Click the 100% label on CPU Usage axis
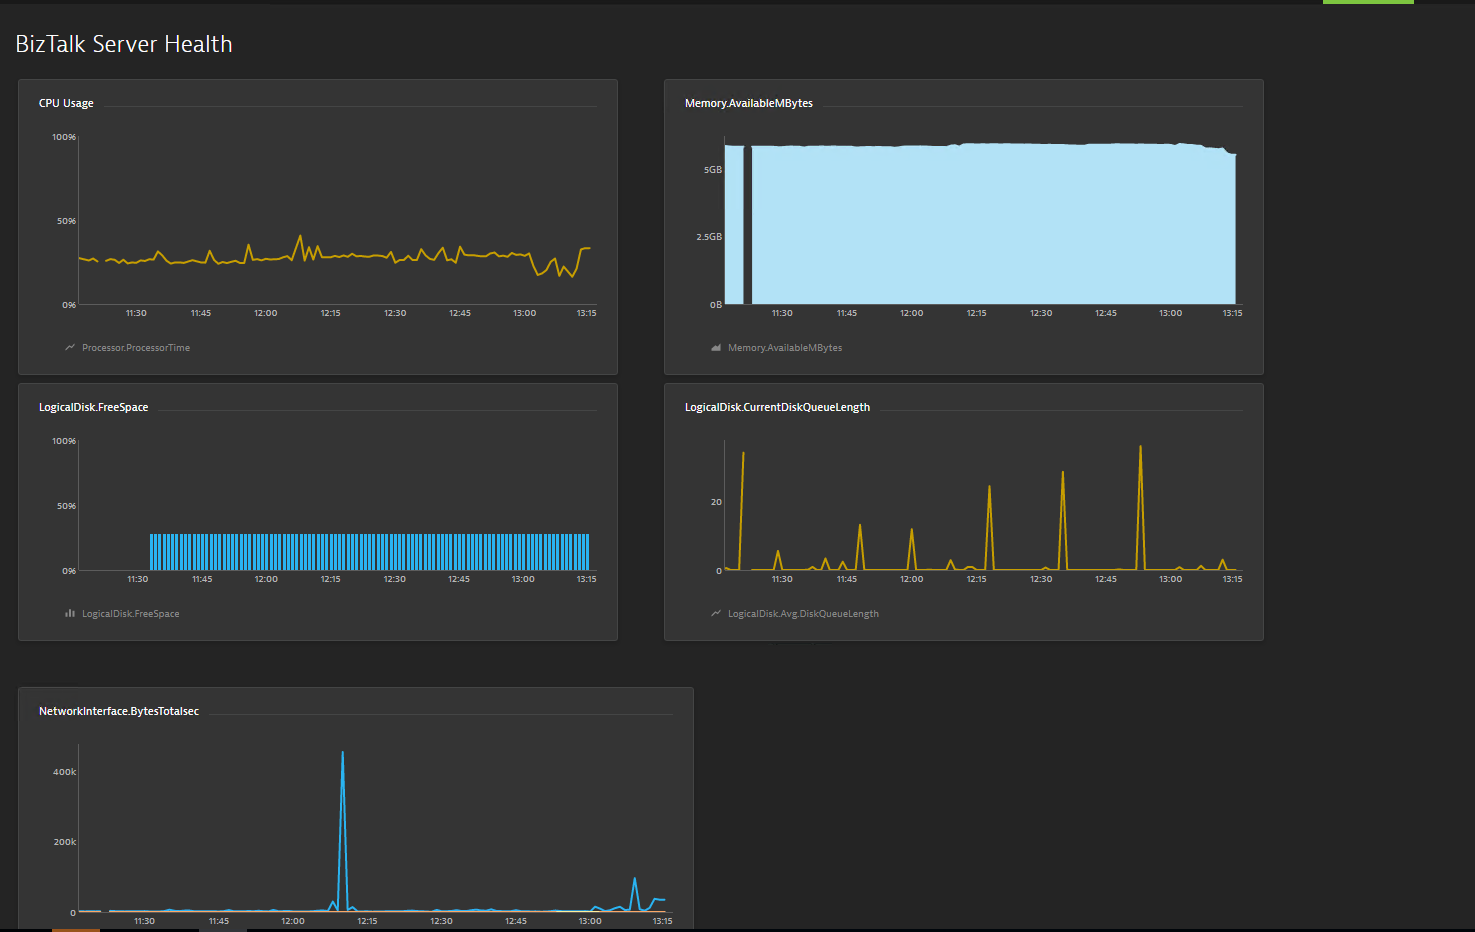The image size is (1475, 932). click(x=64, y=137)
